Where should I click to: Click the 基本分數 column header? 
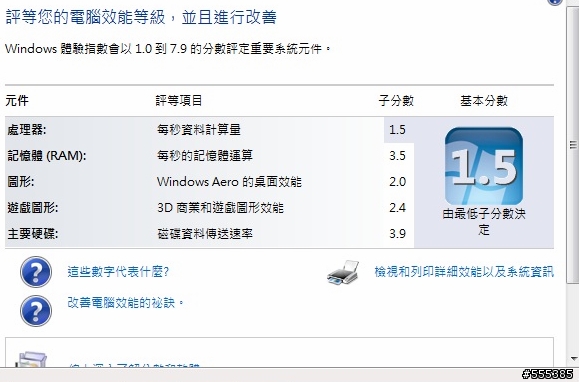[484, 100]
